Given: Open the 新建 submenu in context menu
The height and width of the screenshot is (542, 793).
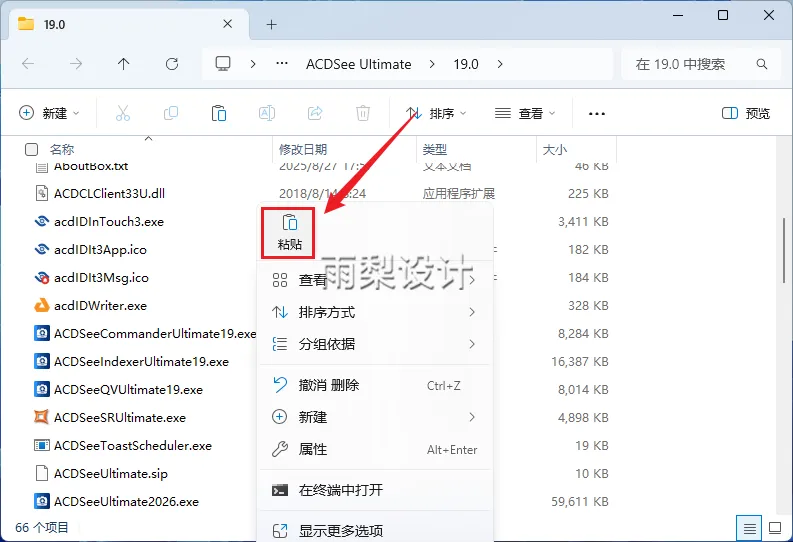Looking at the screenshot, I should (x=374, y=417).
